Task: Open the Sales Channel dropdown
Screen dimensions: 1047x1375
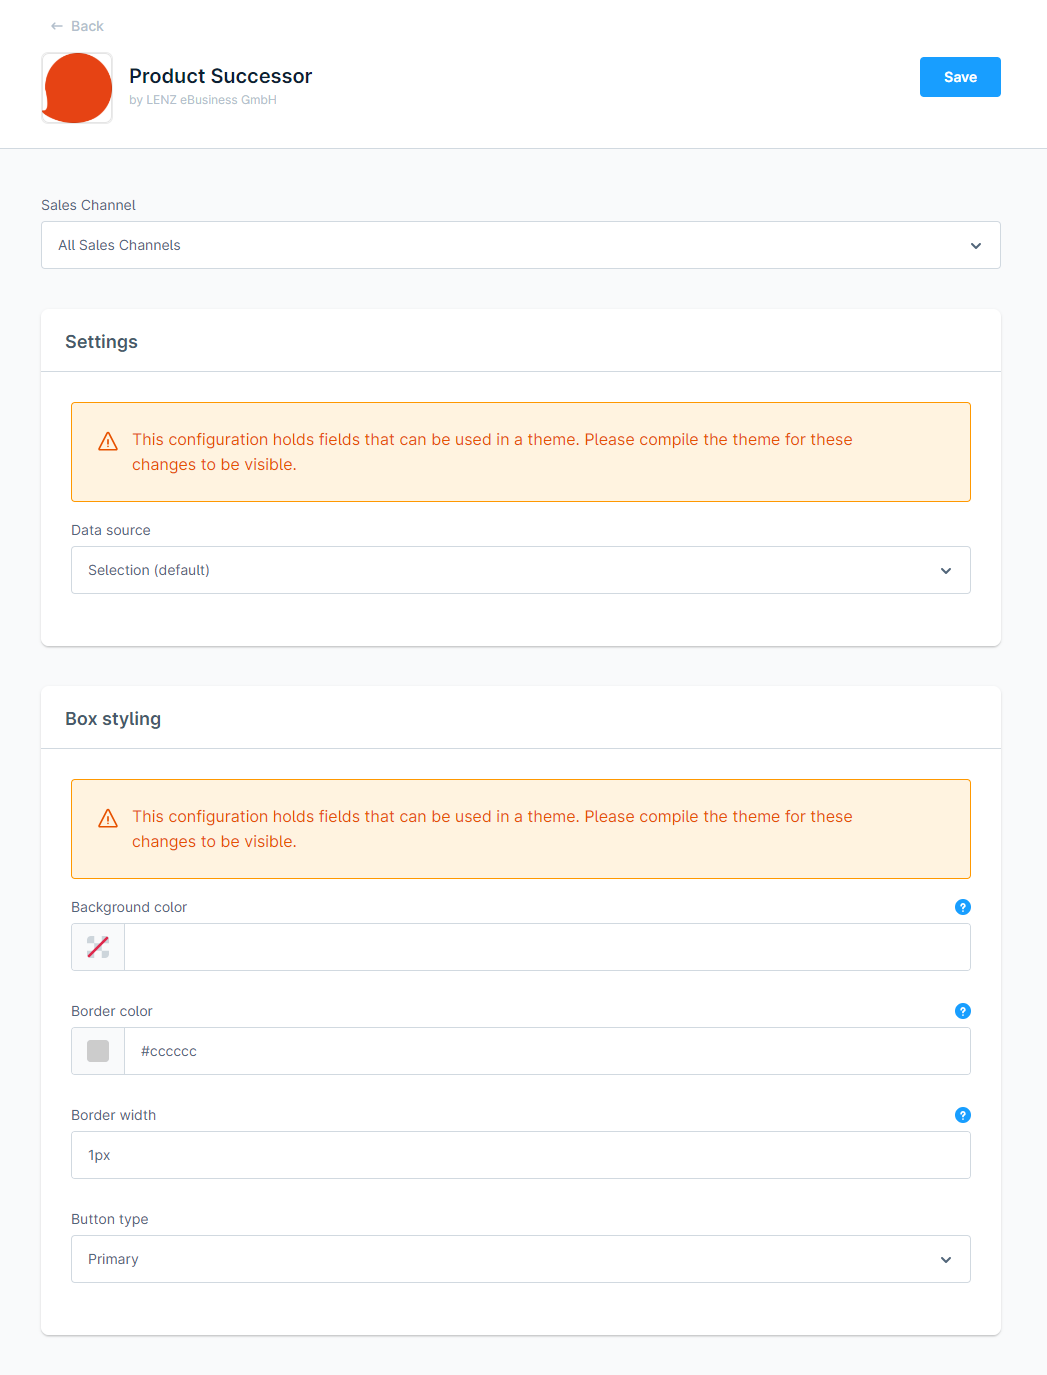Action: (x=521, y=245)
